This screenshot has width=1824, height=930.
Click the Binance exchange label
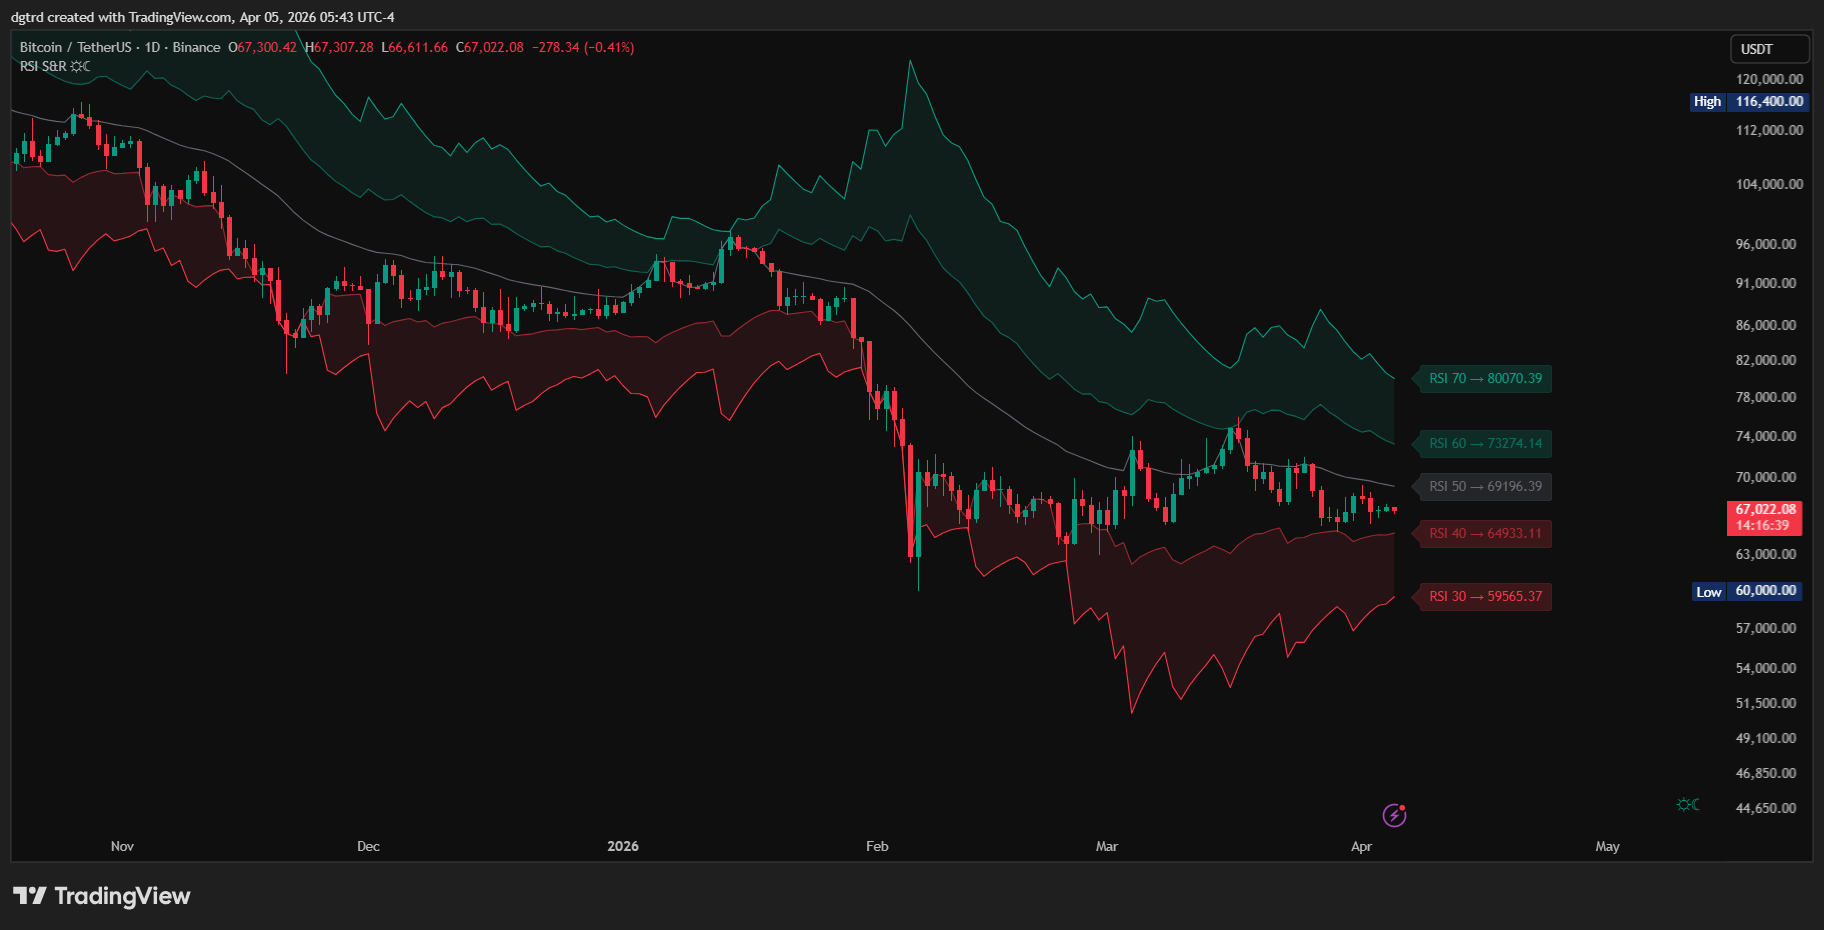pyautogui.click(x=196, y=47)
